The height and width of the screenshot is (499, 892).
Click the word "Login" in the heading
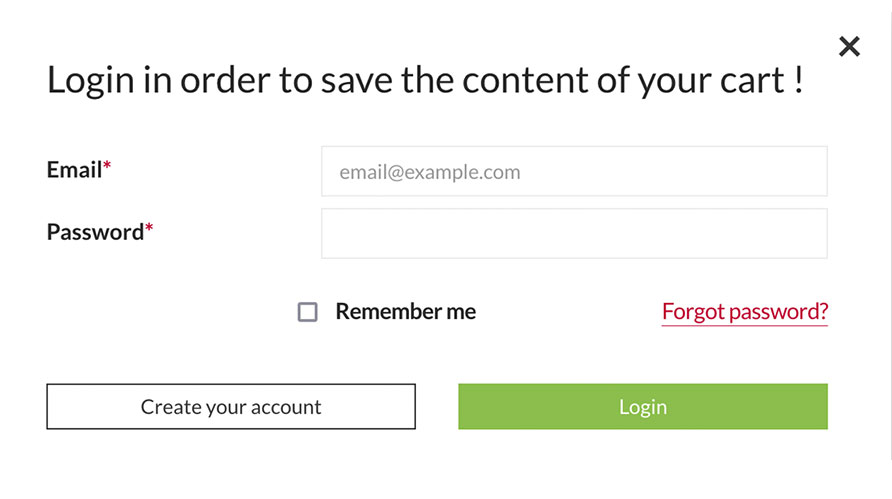point(87,81)
